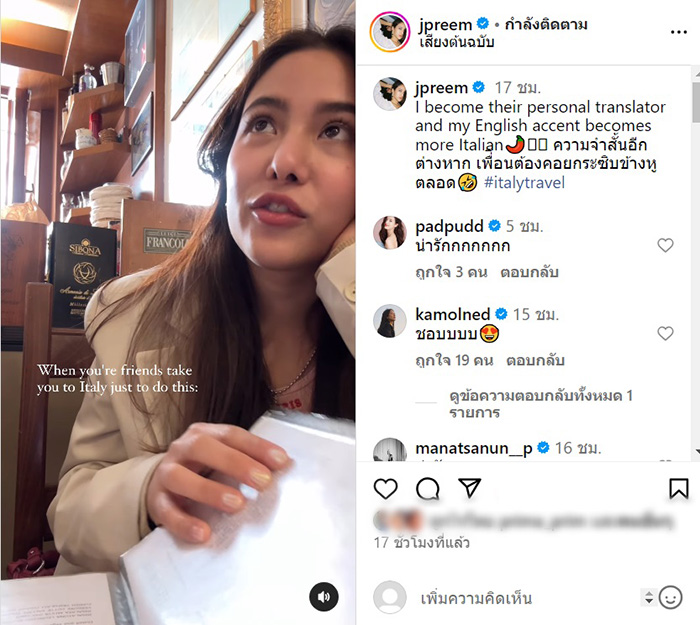Click the เพิ่มความคิดเห็น comment input field
The height and width of the screenshot is (625, 700).
520,598
